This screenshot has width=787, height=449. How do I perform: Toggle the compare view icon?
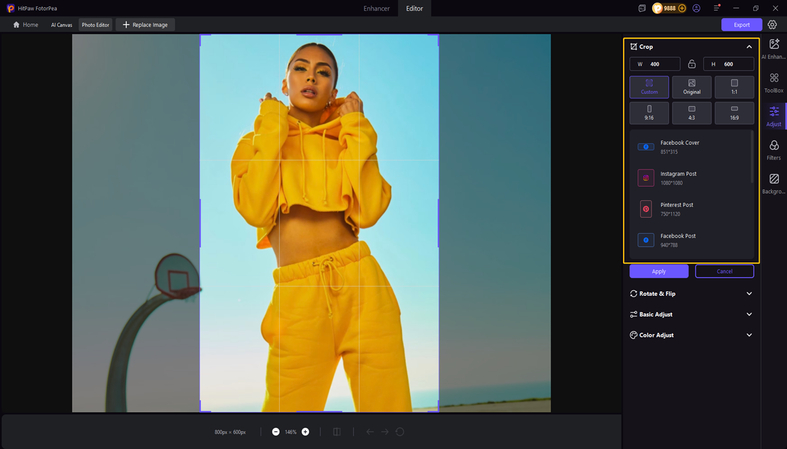pyautogui.click(x=337, y=432)
